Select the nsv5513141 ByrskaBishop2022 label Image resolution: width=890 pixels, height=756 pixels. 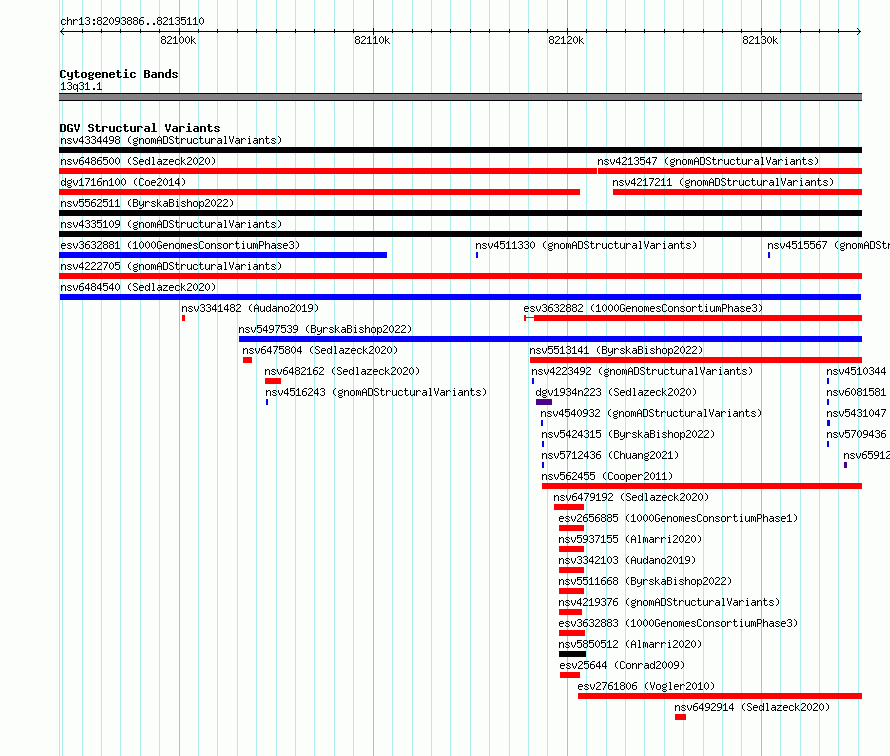tap(616, 350)
